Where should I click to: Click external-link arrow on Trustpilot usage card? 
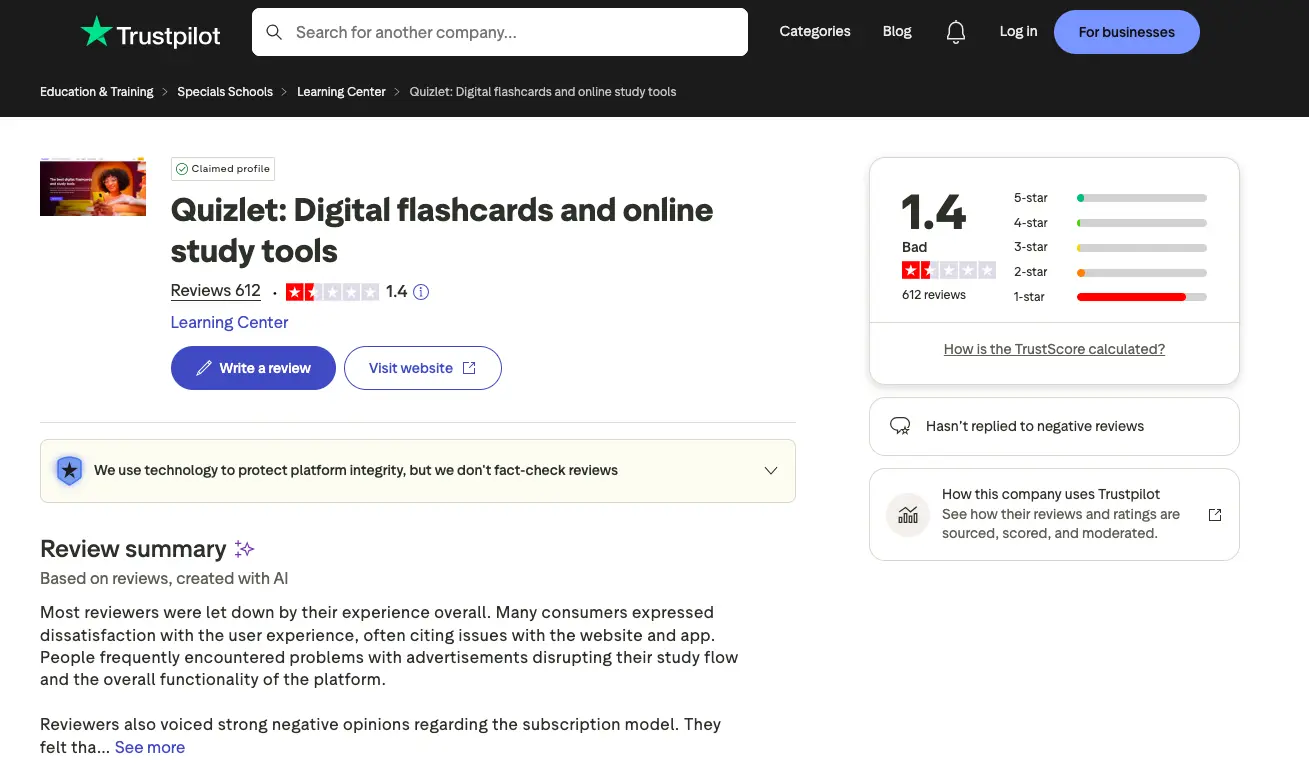click(1214, 514)
